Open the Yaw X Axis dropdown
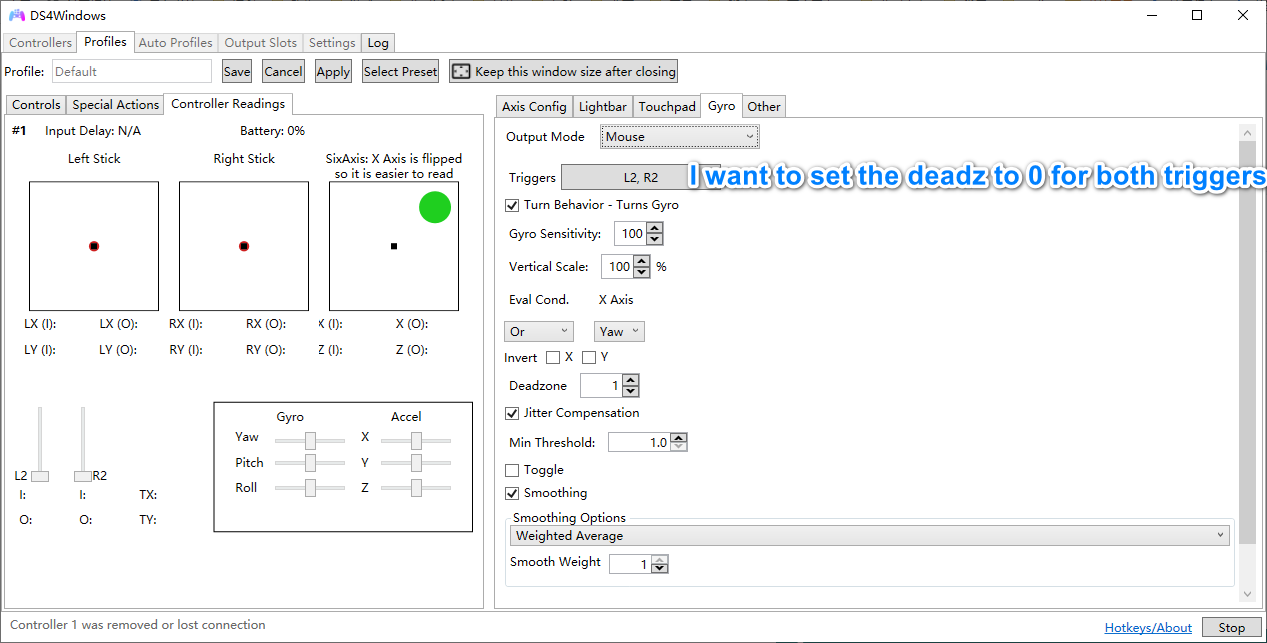 pos(619,331)
